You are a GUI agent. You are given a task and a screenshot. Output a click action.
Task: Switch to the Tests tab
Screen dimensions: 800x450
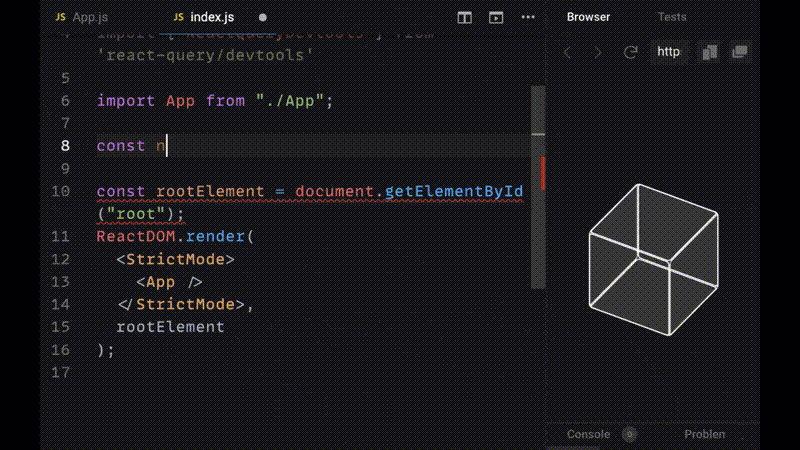pyautogui.click(x=672, y=17)
